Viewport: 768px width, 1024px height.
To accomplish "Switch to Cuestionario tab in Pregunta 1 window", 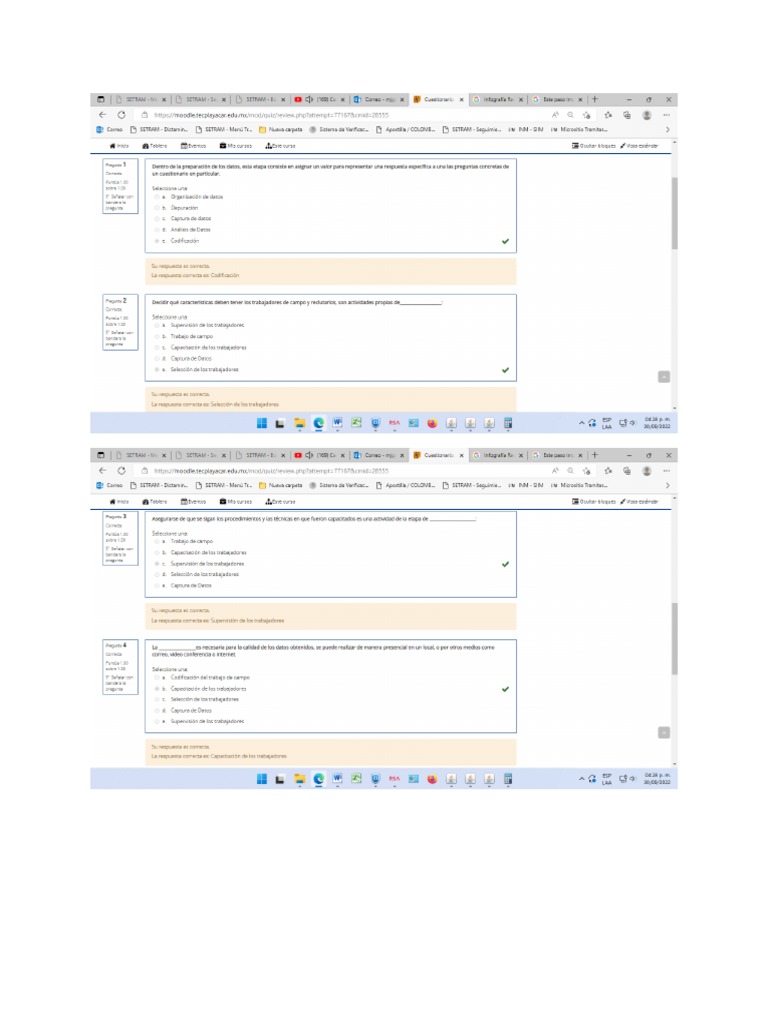I will click(x=438, y=99).
